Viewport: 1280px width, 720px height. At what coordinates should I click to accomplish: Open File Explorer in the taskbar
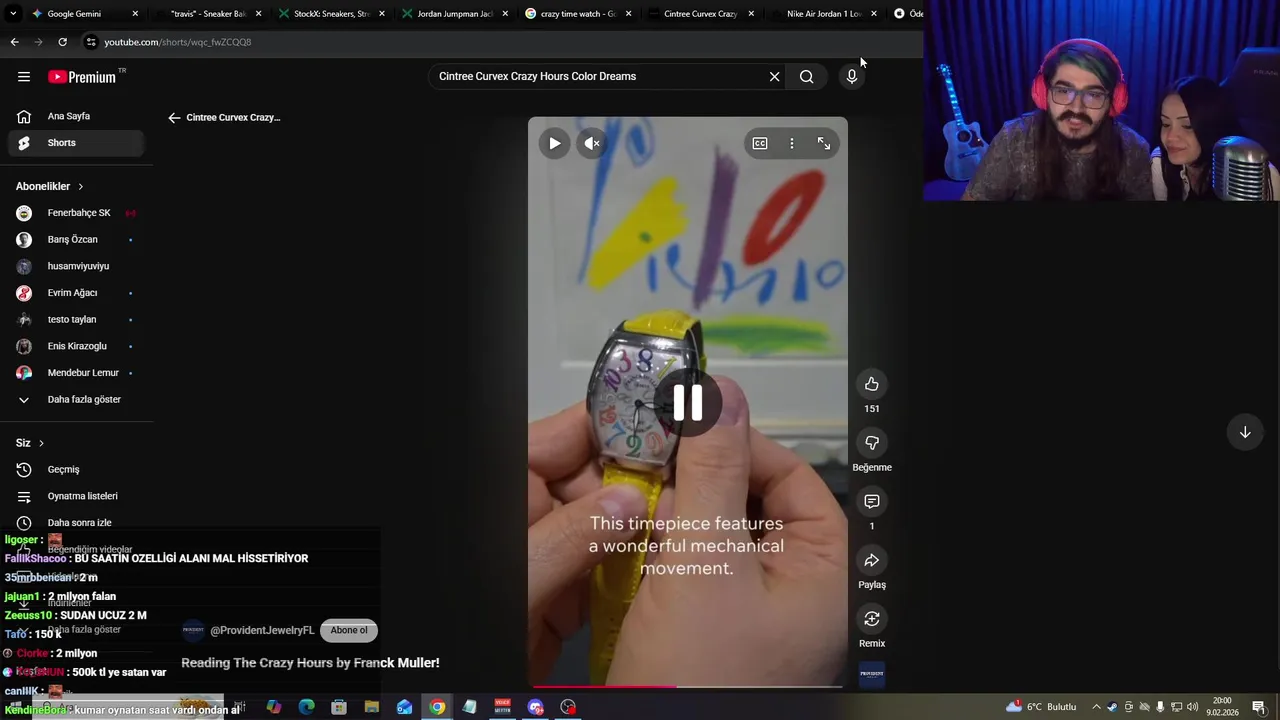pos(371,707)
